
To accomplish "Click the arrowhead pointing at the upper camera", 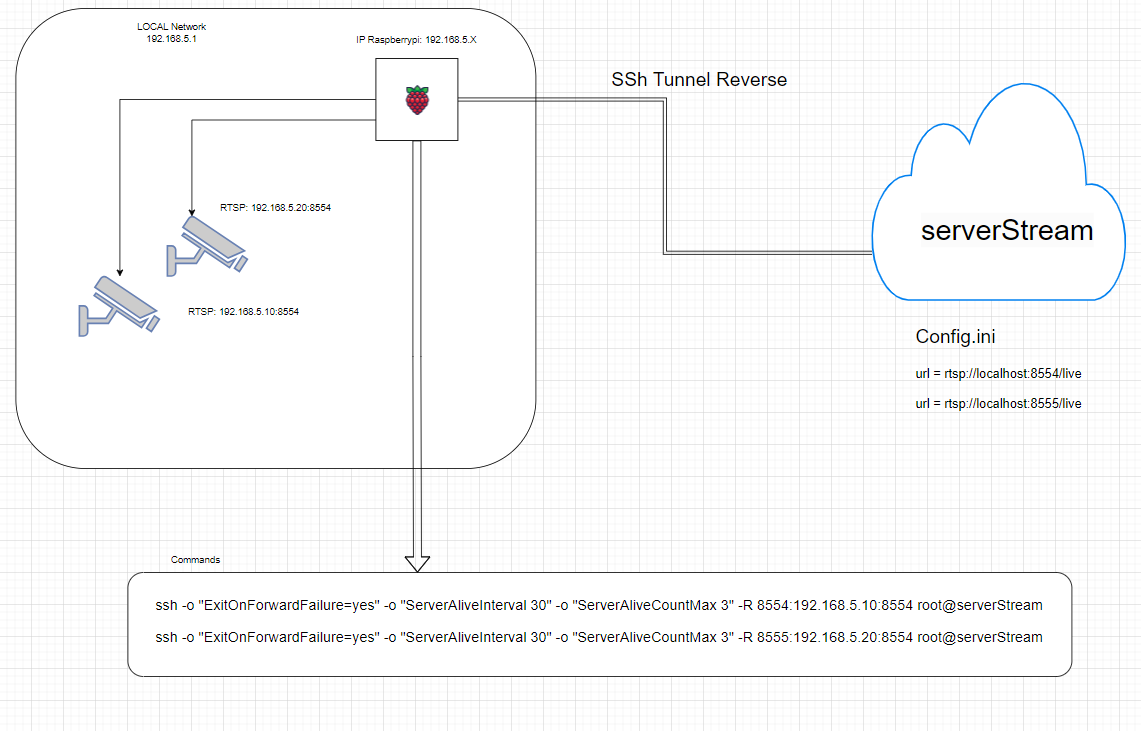I will coord(191,211).
